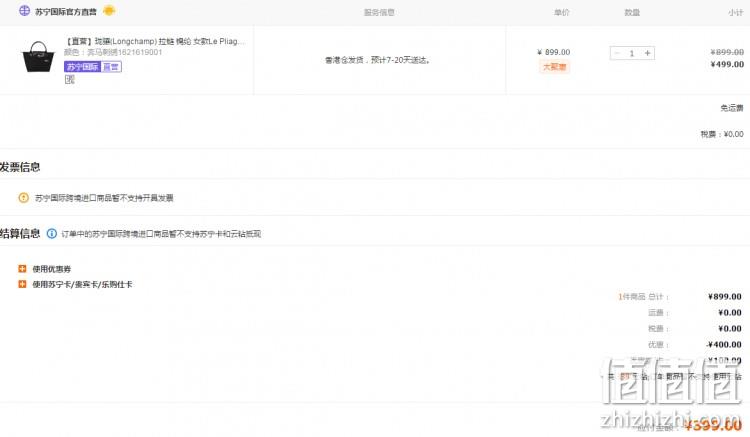The height and width of the screenshot is (437, 750).
Task: Select the invoice notice 苏宁国际跨境进口商品 text
Action: tap(104, 198)
